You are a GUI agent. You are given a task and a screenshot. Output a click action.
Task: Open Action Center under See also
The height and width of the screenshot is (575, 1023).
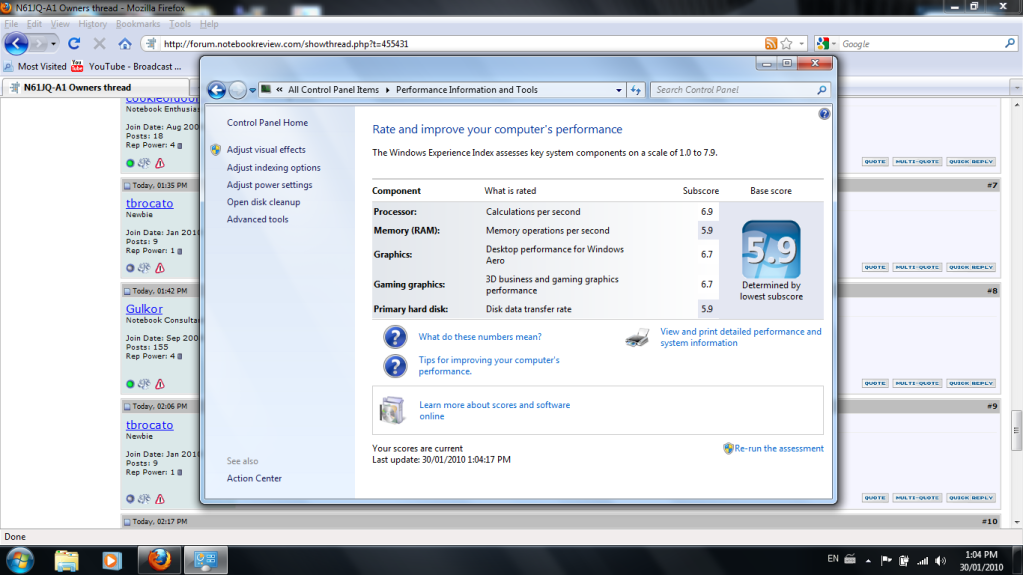(x=254, y=478)
